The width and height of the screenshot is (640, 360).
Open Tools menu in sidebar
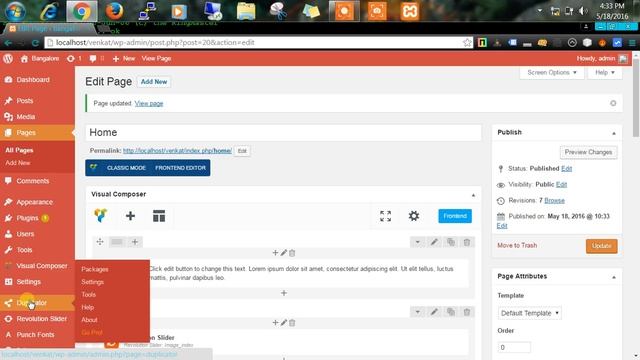point(24,250)
